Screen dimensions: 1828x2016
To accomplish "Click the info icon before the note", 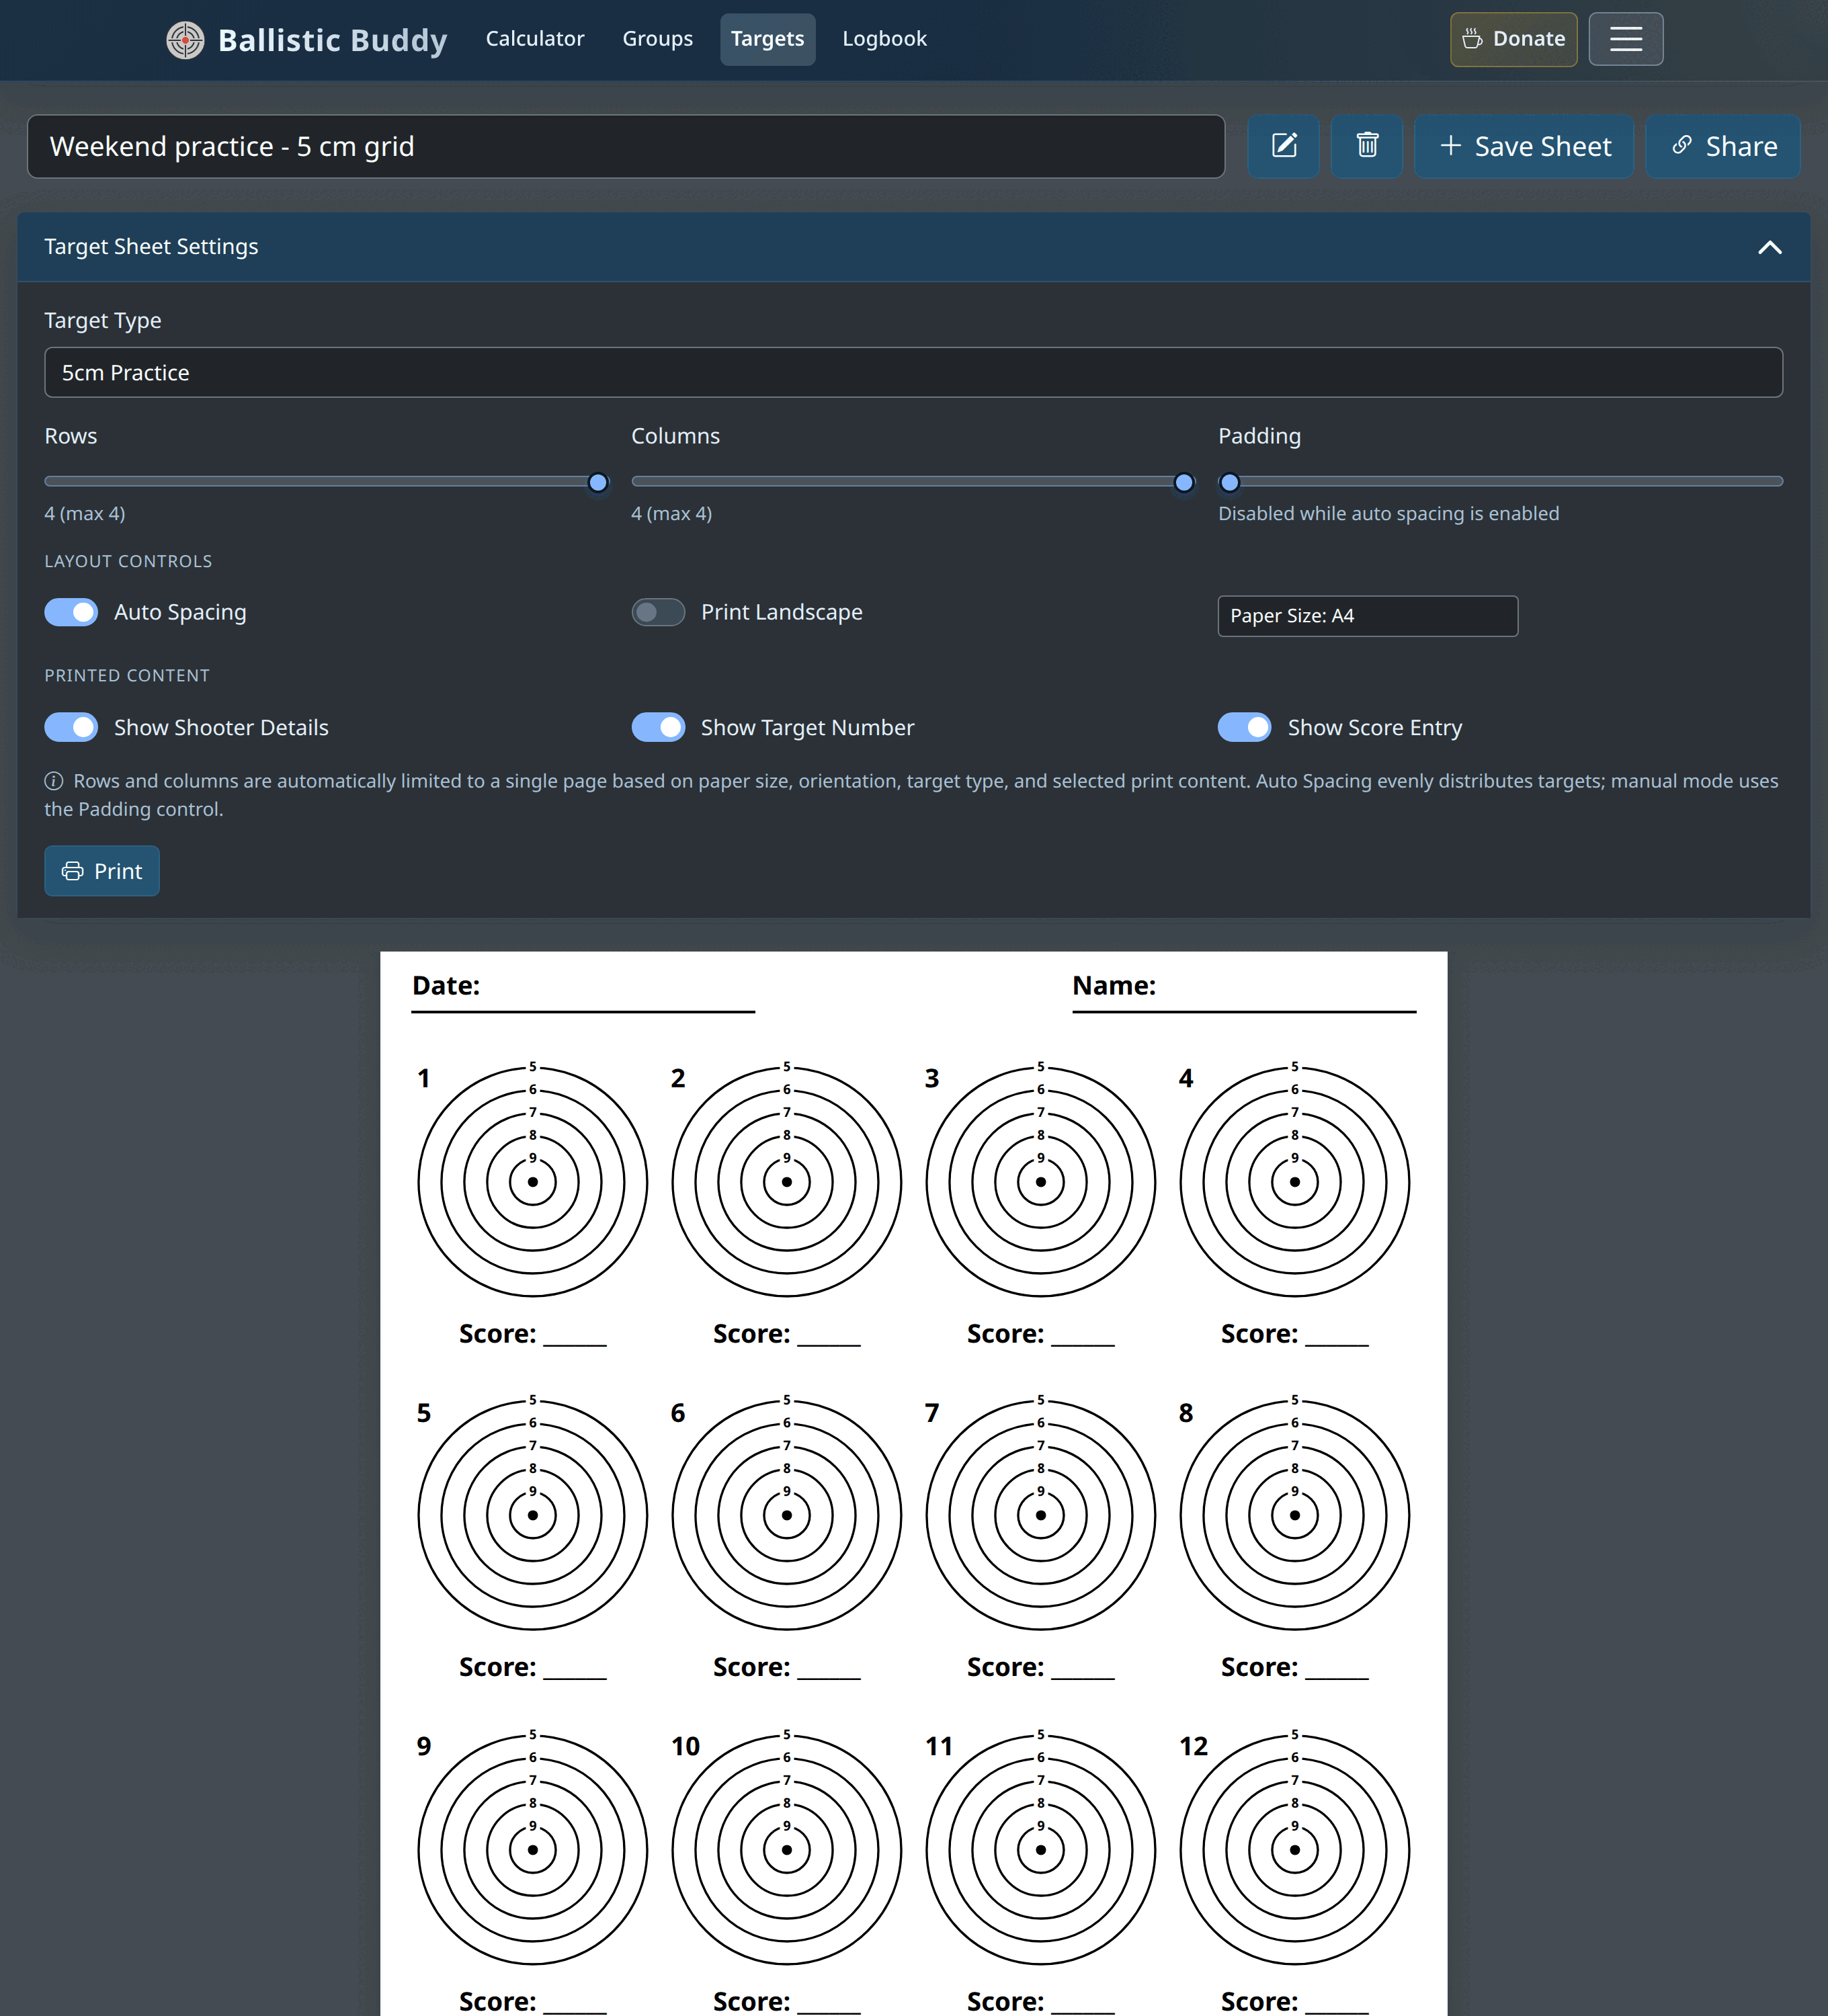I will tap(54, 781).
